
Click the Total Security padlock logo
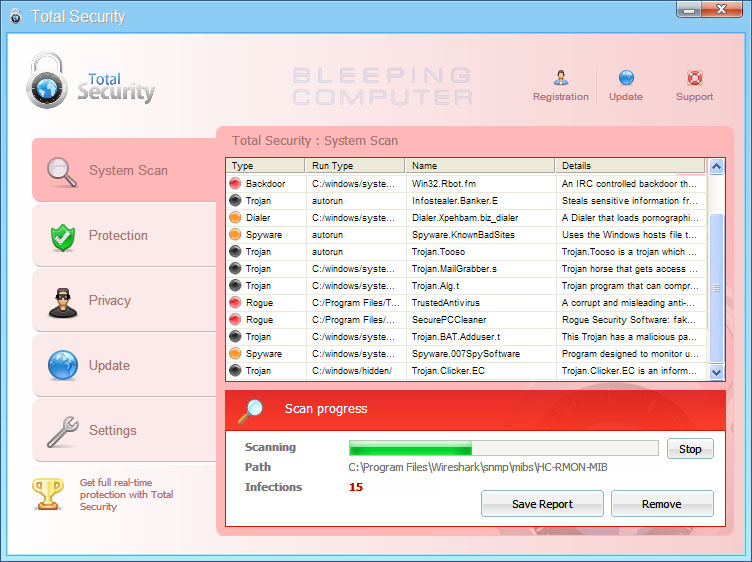[47, 80]
